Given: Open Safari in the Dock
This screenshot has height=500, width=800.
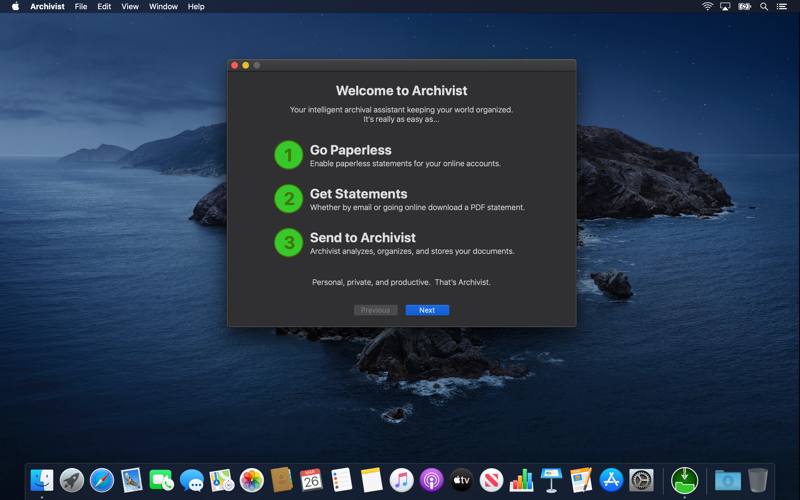Looking at the screenshot, I should [x=102, y=480].
